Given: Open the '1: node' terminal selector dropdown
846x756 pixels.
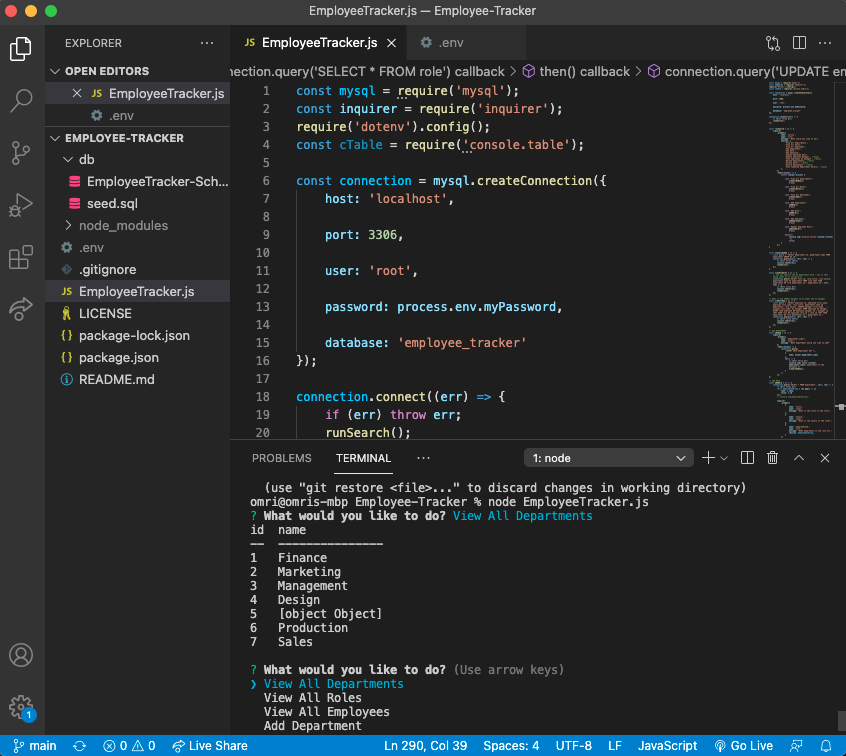Looking at the screenshot, I should point(608,457).
